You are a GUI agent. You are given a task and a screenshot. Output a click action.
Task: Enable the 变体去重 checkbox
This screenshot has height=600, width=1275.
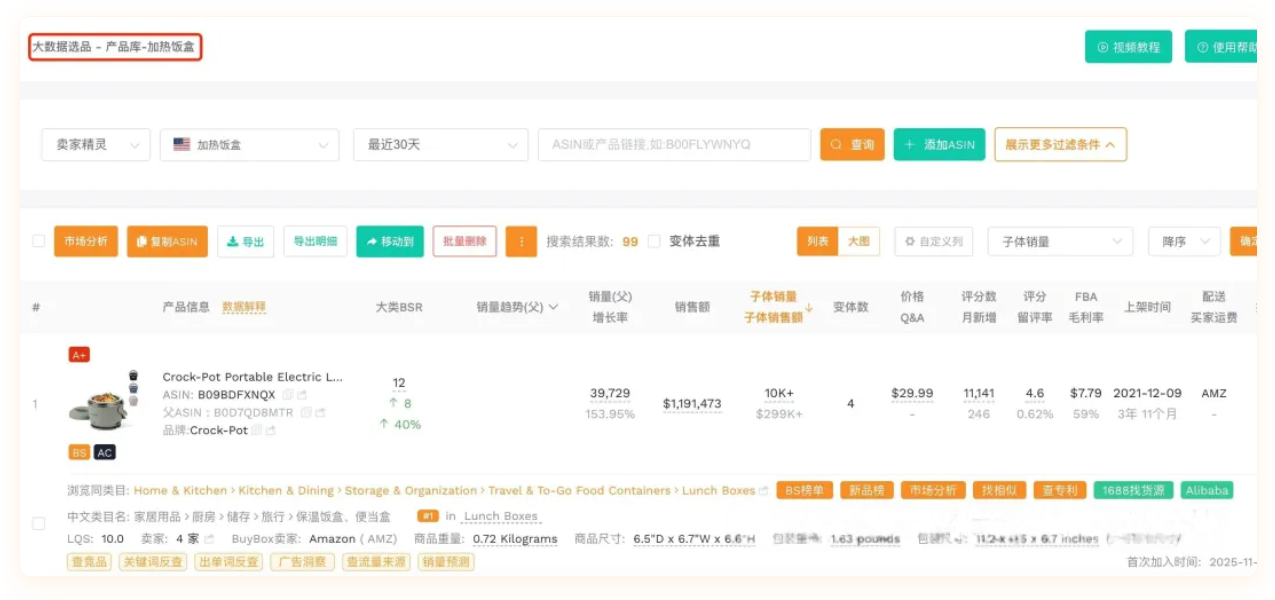pyautogui.click(x=654, y=241)
